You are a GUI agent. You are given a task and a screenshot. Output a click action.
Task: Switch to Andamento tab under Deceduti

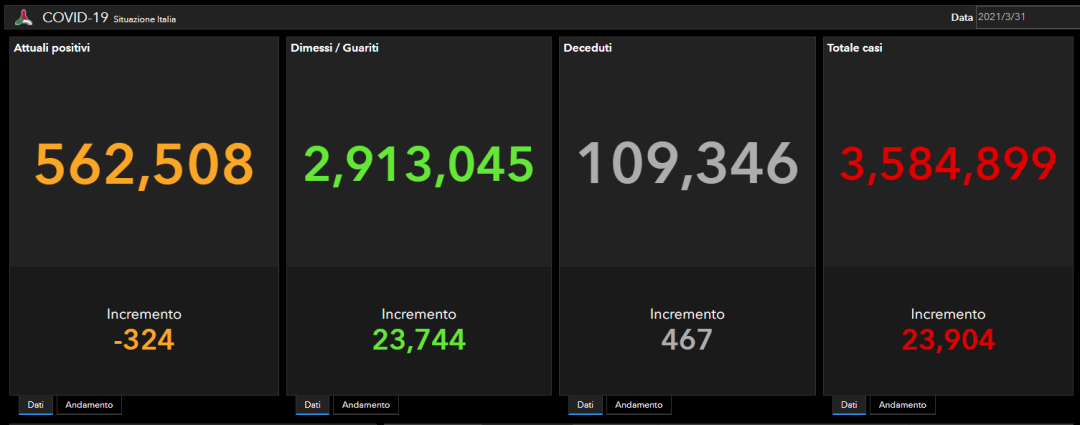pyautogui.click(x=638, y=405)
